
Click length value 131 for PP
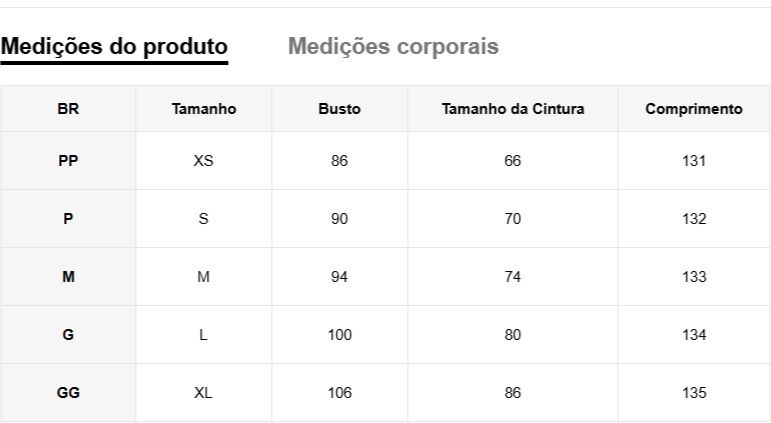coord(693,161)
